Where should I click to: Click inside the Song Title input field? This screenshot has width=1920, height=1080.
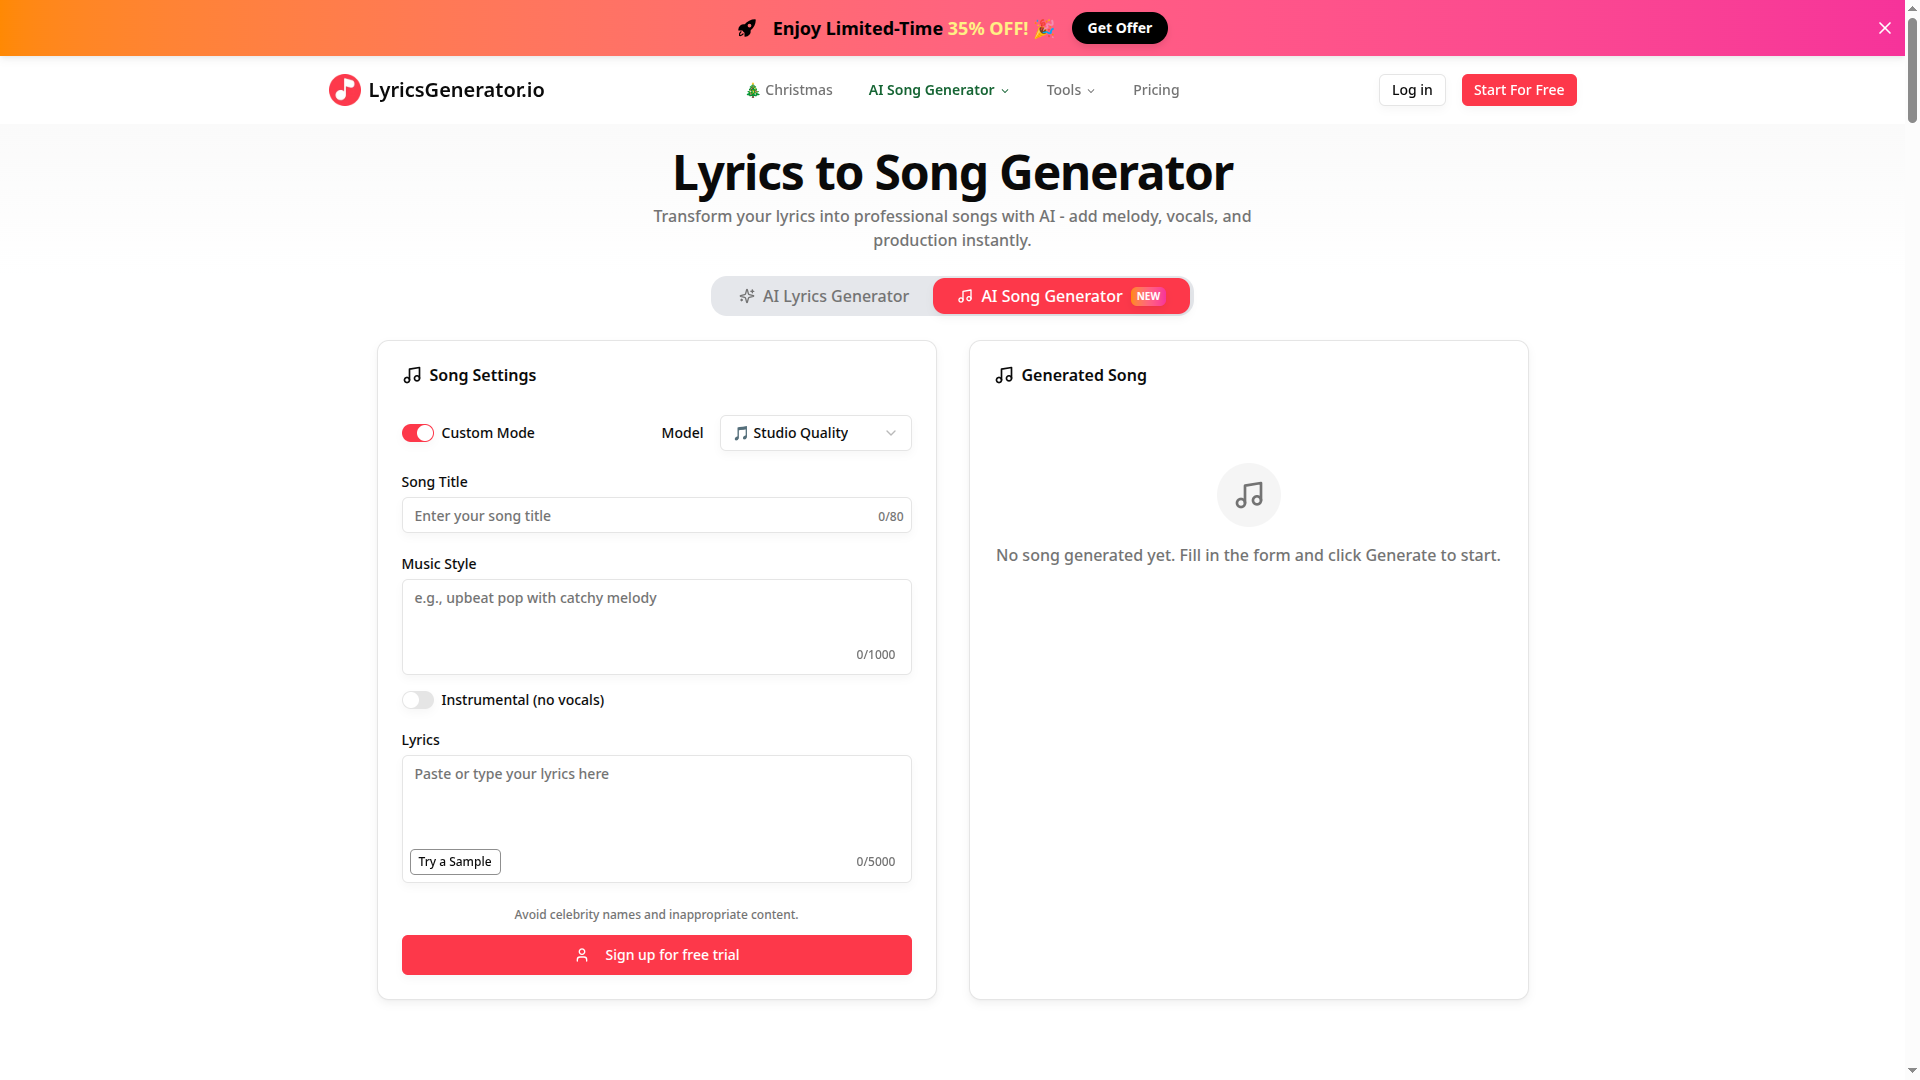[x=656, y=515]
